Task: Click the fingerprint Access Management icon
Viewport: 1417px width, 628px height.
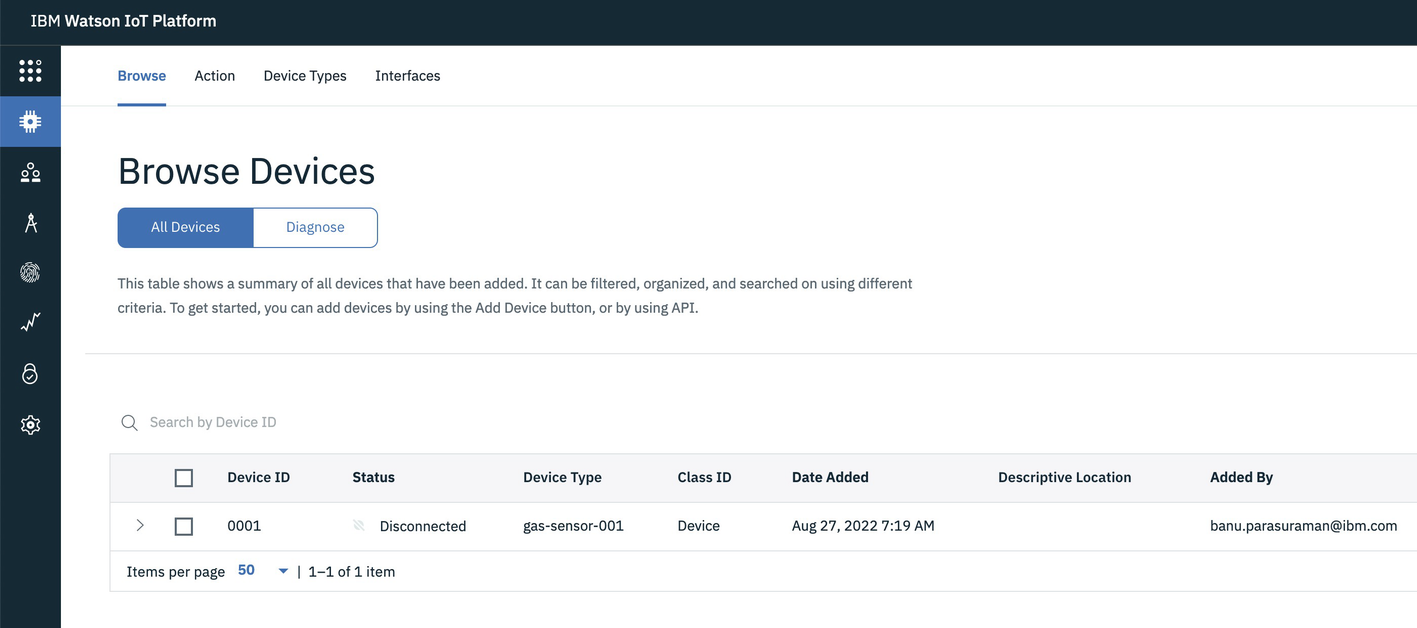Action: coord(30,272)
